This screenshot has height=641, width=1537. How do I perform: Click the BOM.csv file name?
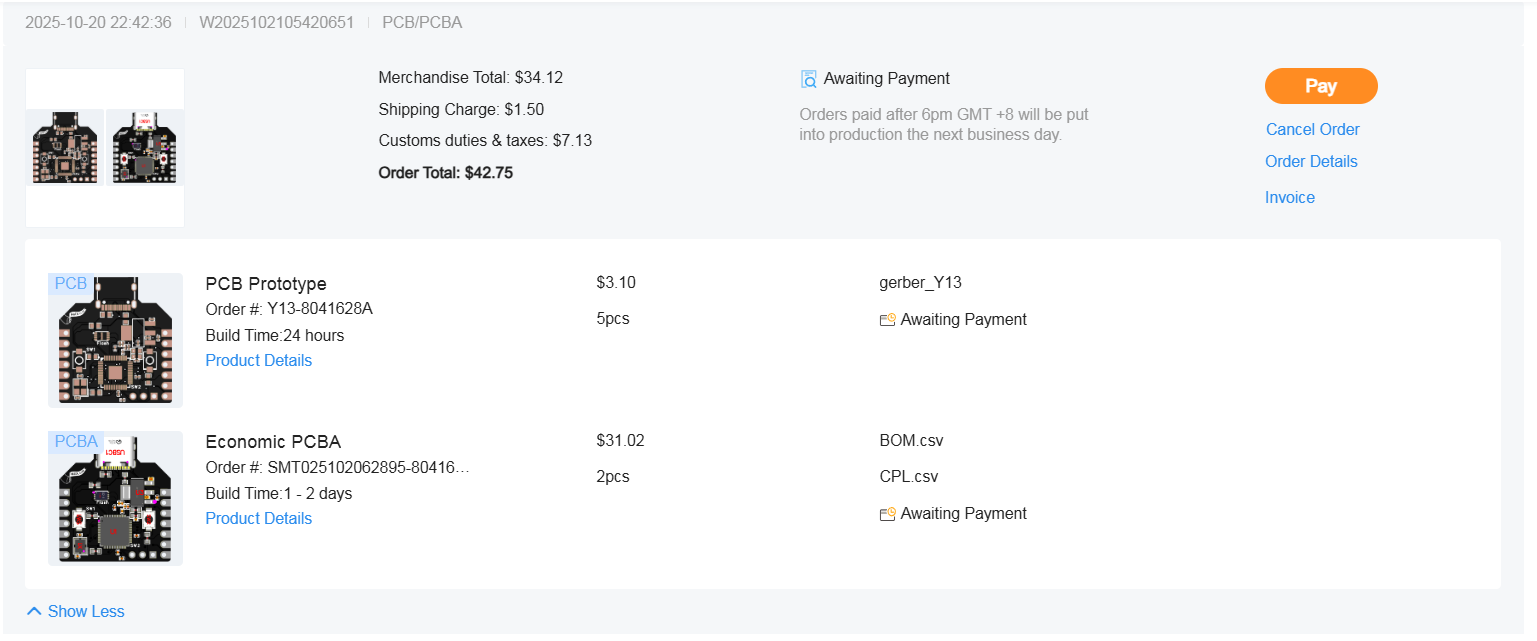coord(911,440)
